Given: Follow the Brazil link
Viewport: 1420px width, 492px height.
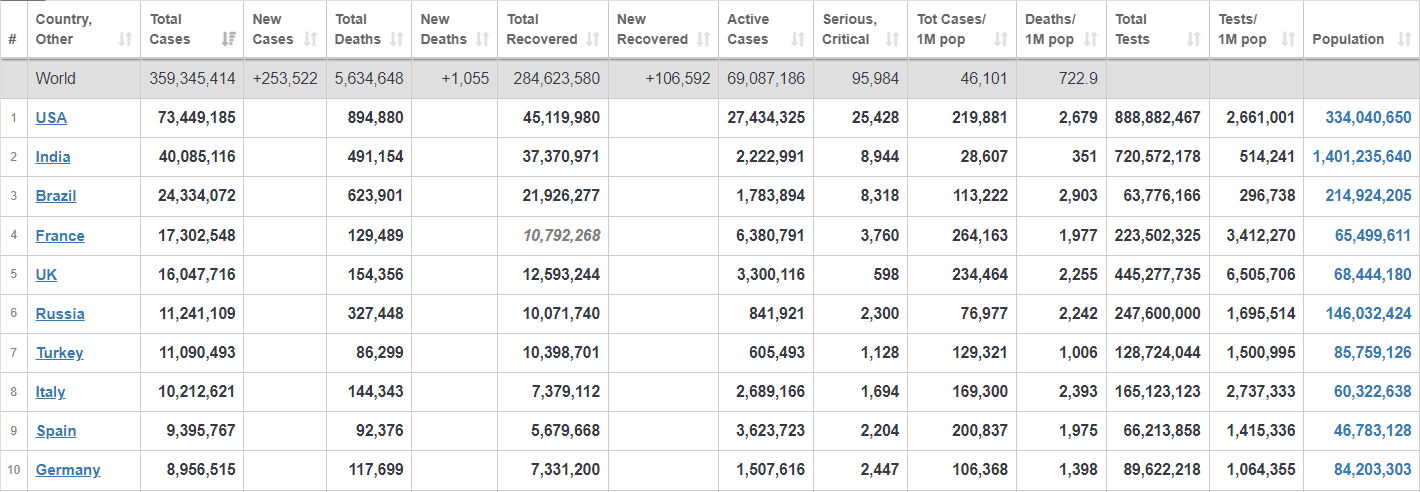Looking at the screenshot, I should click(x=56, y=196).
